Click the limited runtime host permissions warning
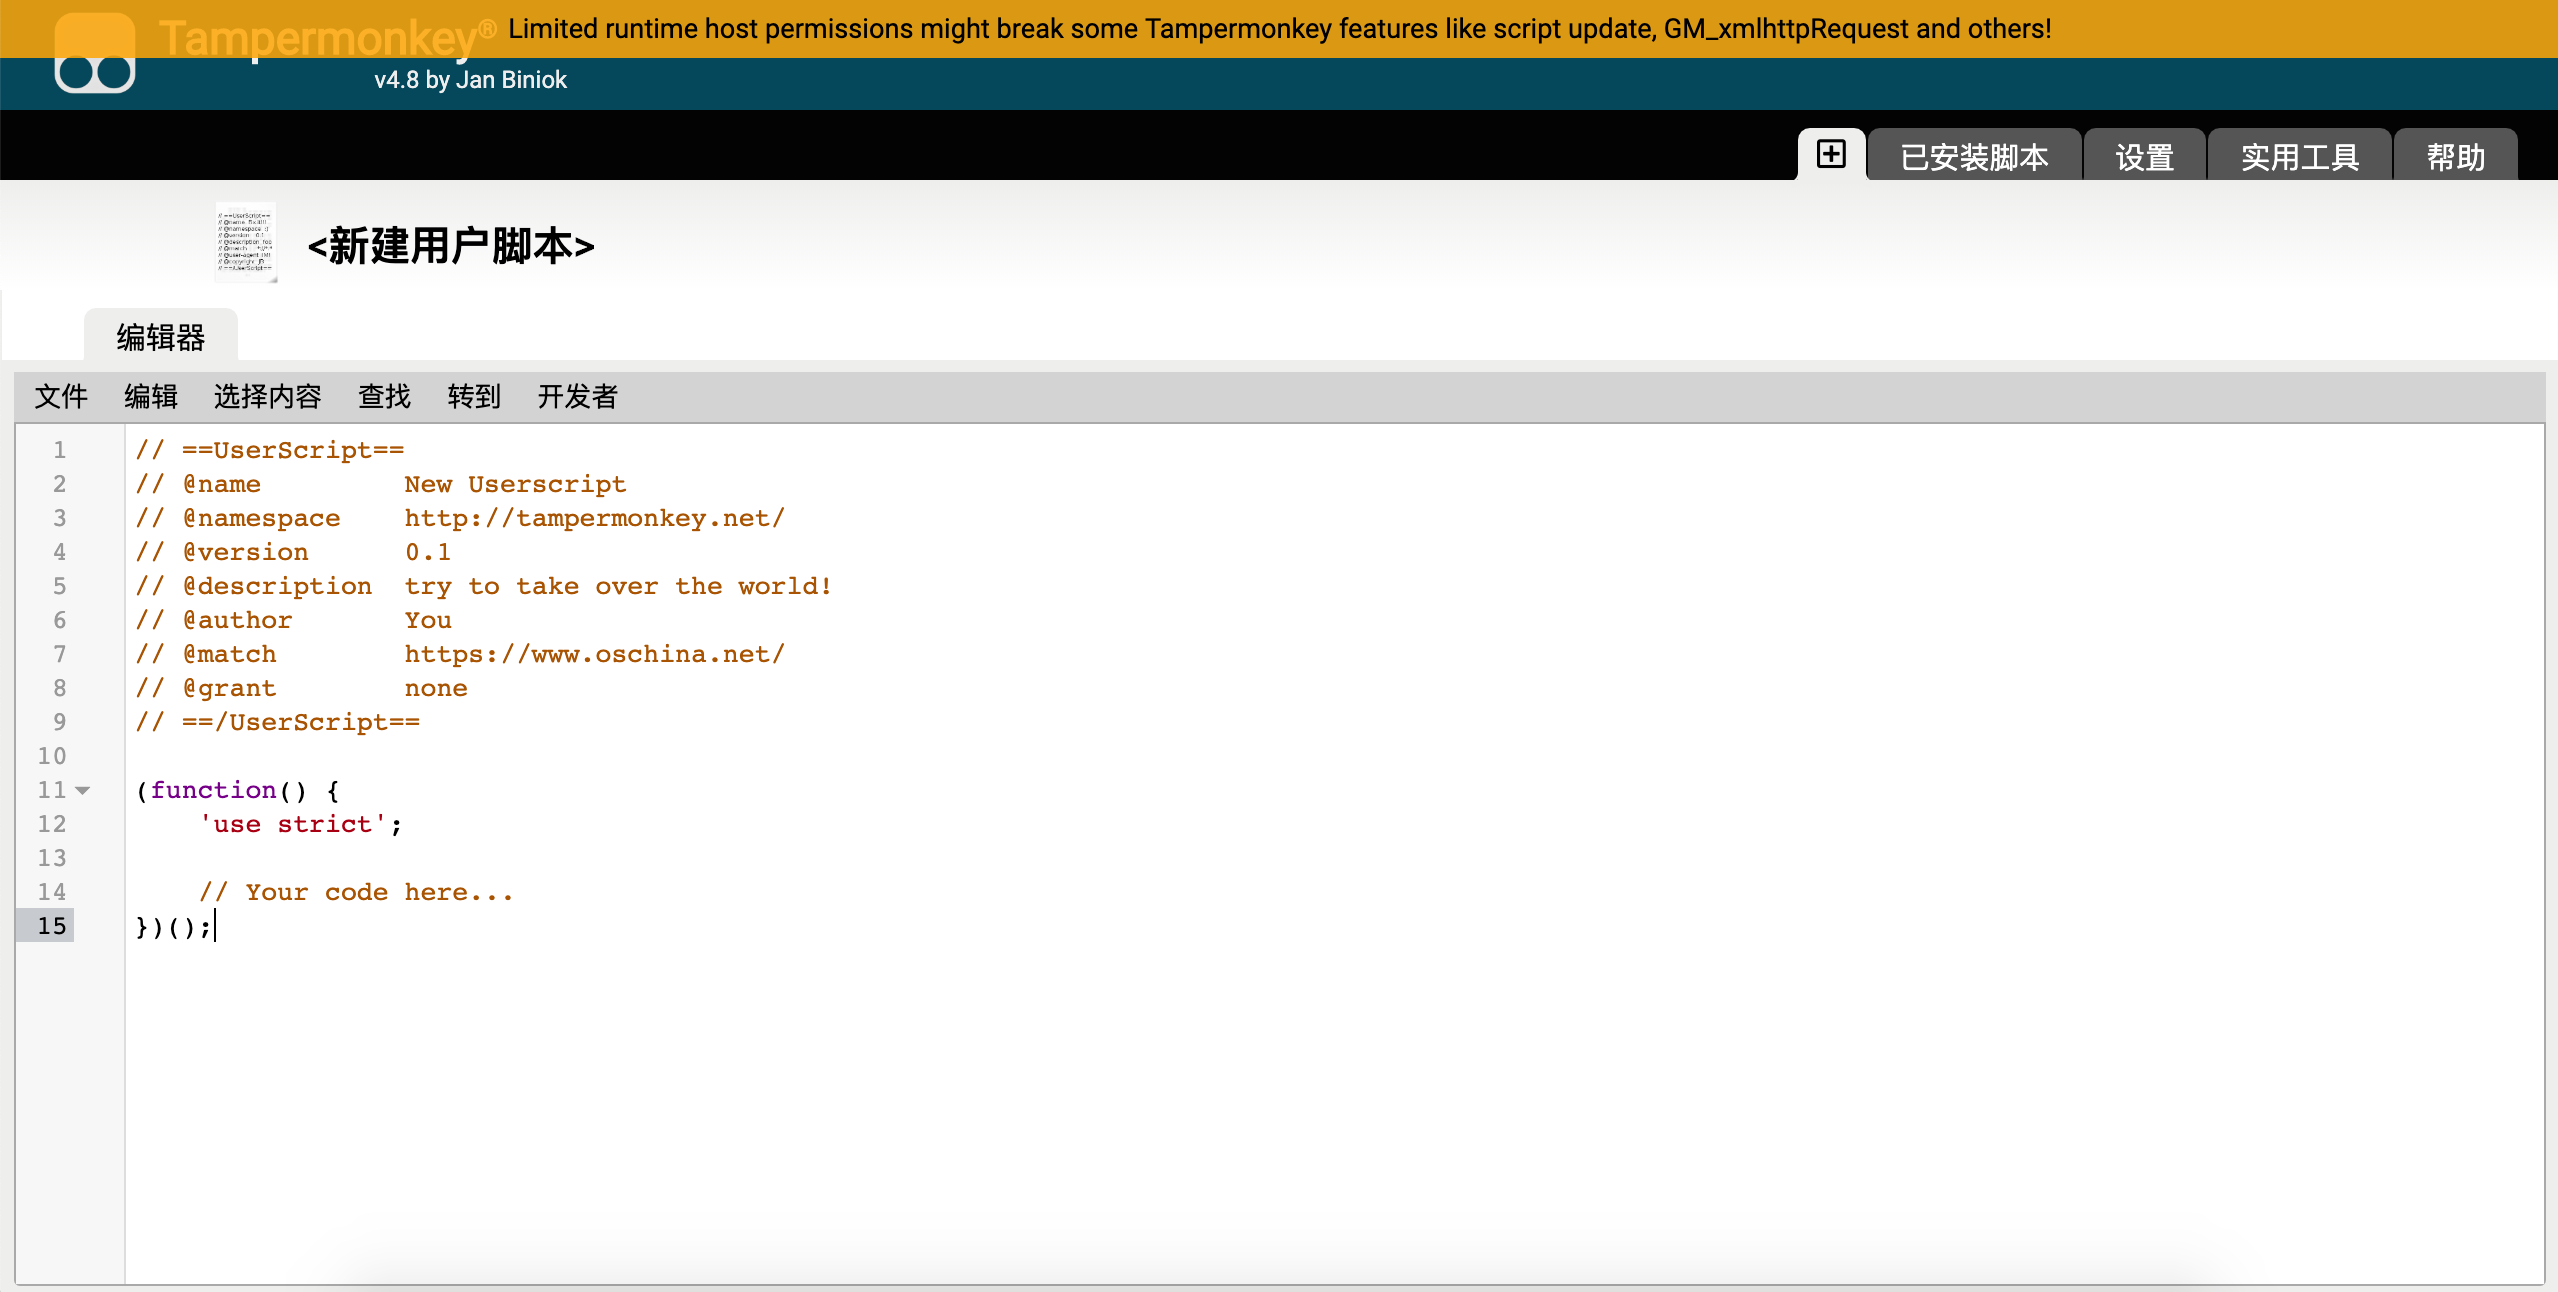 click(1280, 29)
